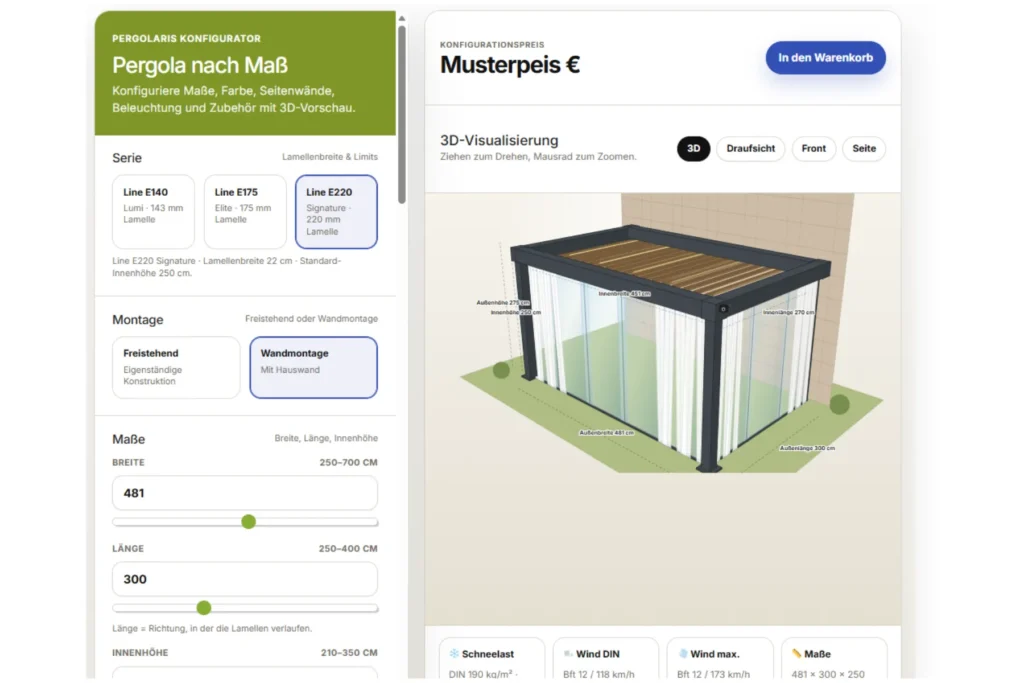Click the Breite slider handle
The image size is (1024, 683).
248,522
